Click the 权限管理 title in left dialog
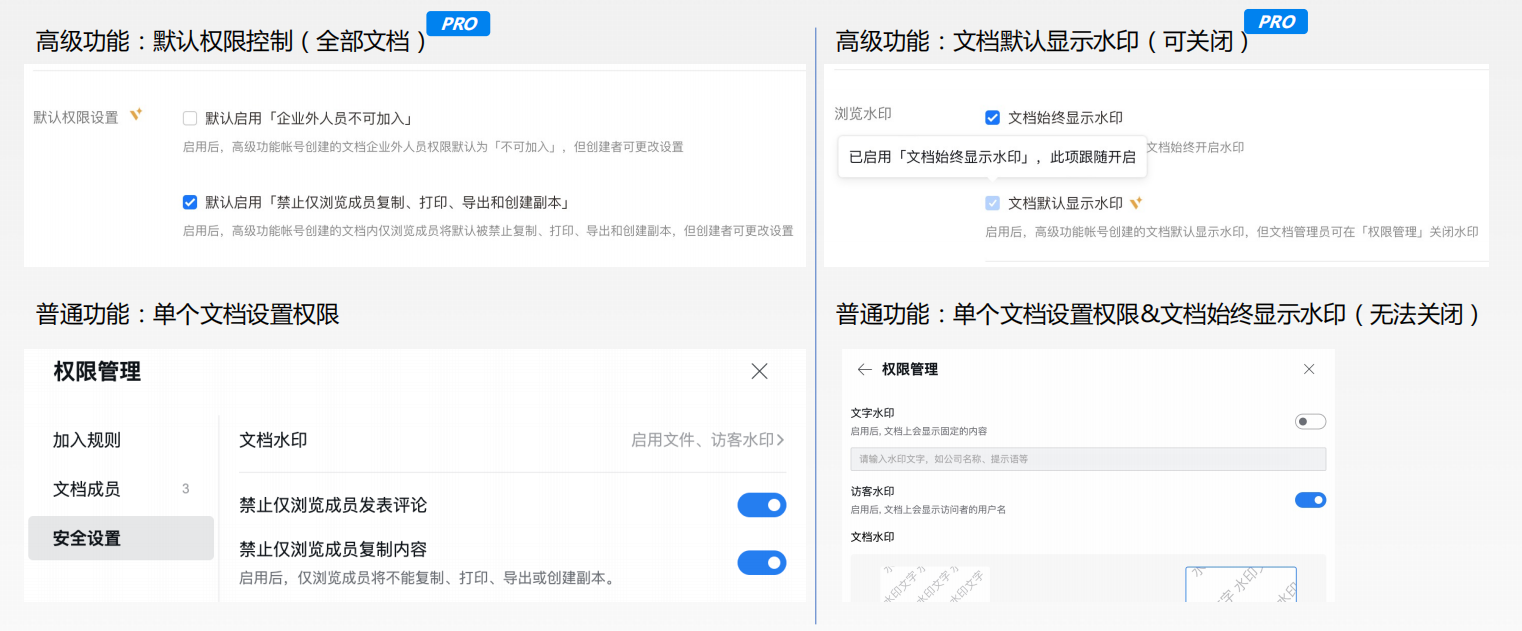Viewport: 1522px width, 631px height. [97, 372]
